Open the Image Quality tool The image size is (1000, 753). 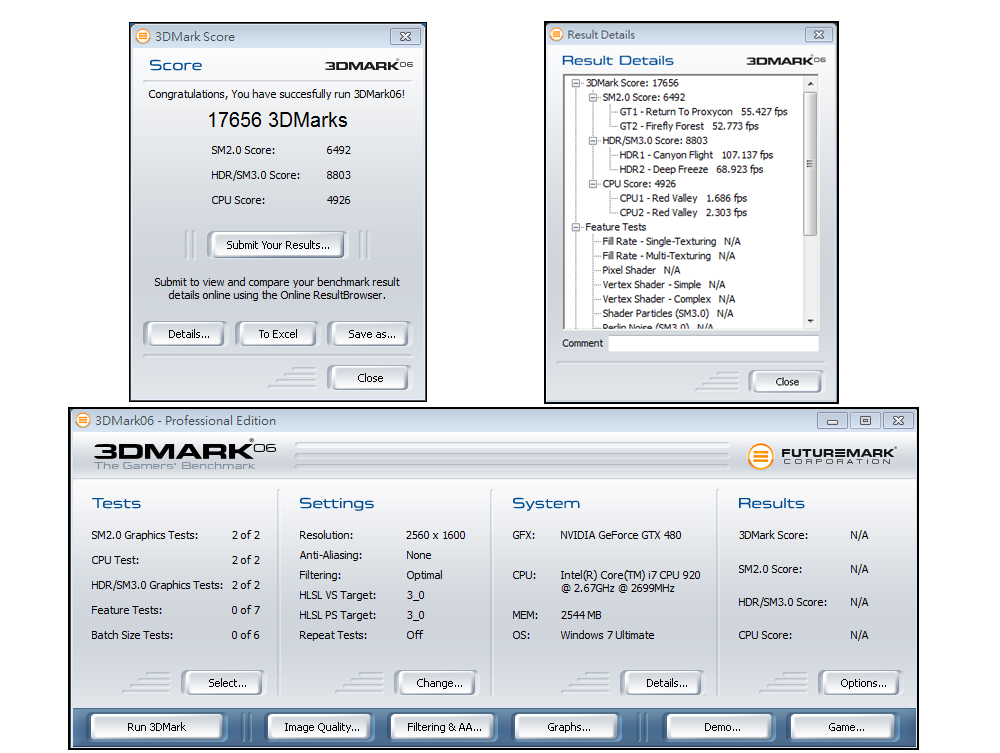321,727
